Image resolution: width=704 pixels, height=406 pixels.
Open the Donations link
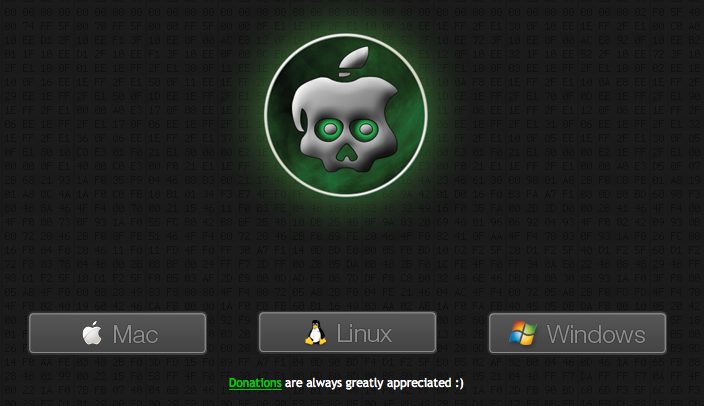tap(255, 383)
